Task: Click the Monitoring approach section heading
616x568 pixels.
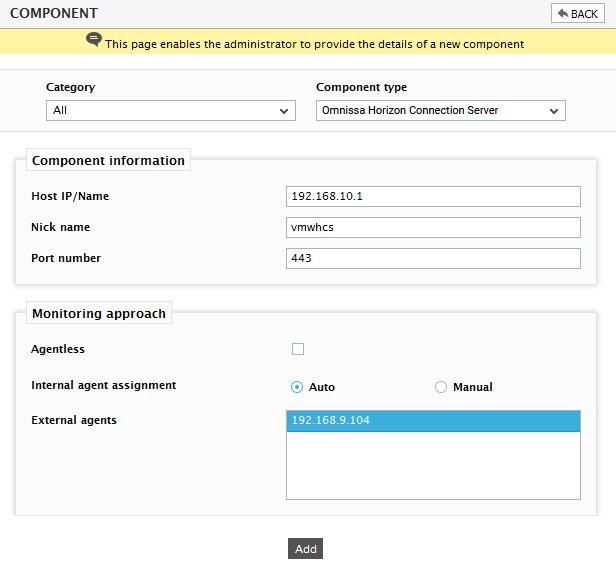Action: [99, 313]
